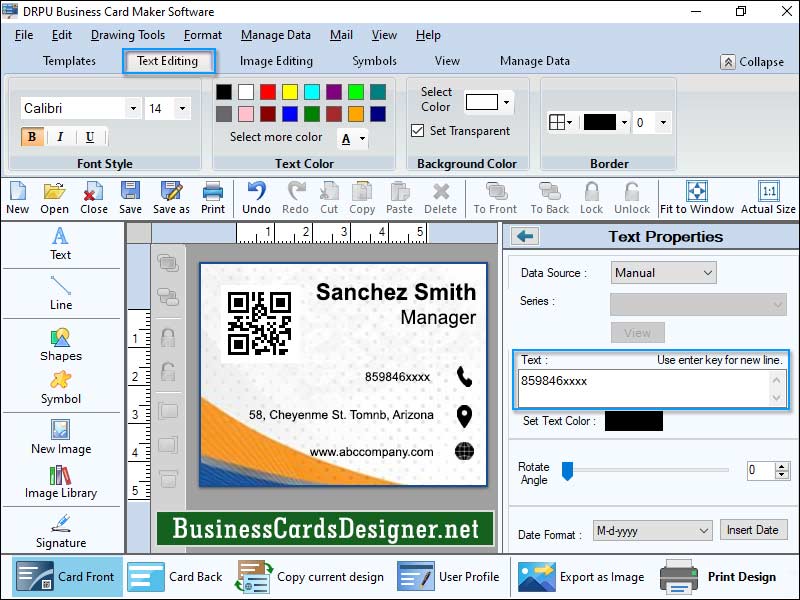Open the Data Source Manual dropdown

(x=663, y=273)
